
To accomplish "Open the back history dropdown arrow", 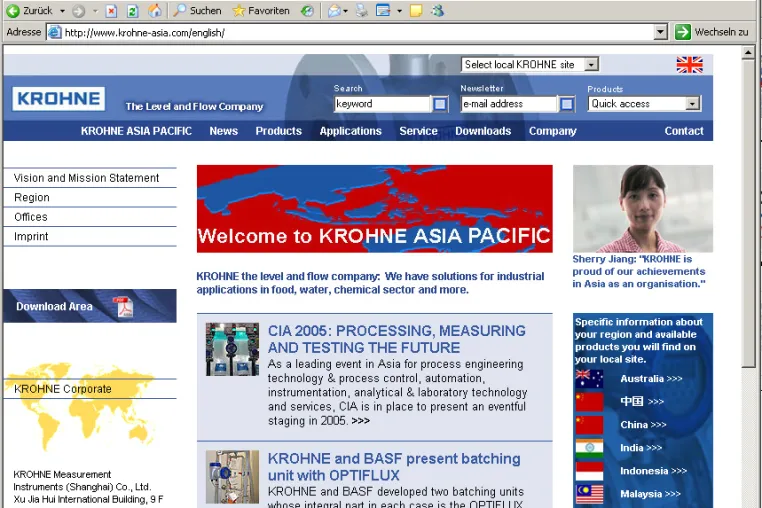I will click(62, 11).
